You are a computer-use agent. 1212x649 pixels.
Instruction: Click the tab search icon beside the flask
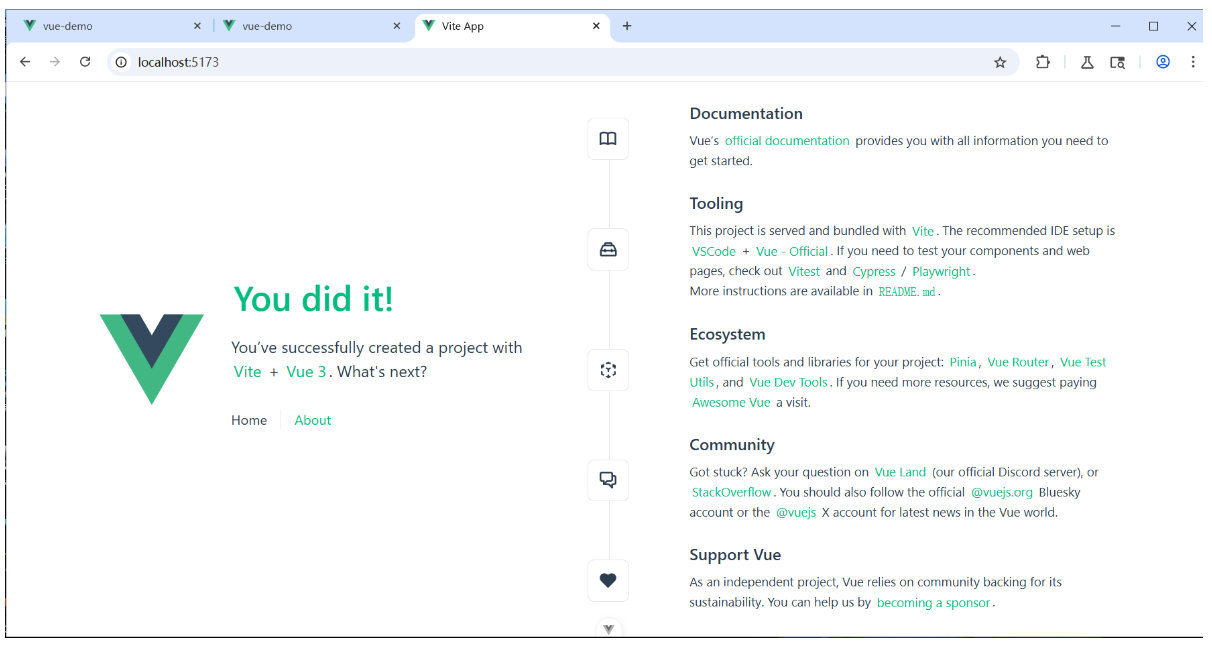pos(1118,62)
